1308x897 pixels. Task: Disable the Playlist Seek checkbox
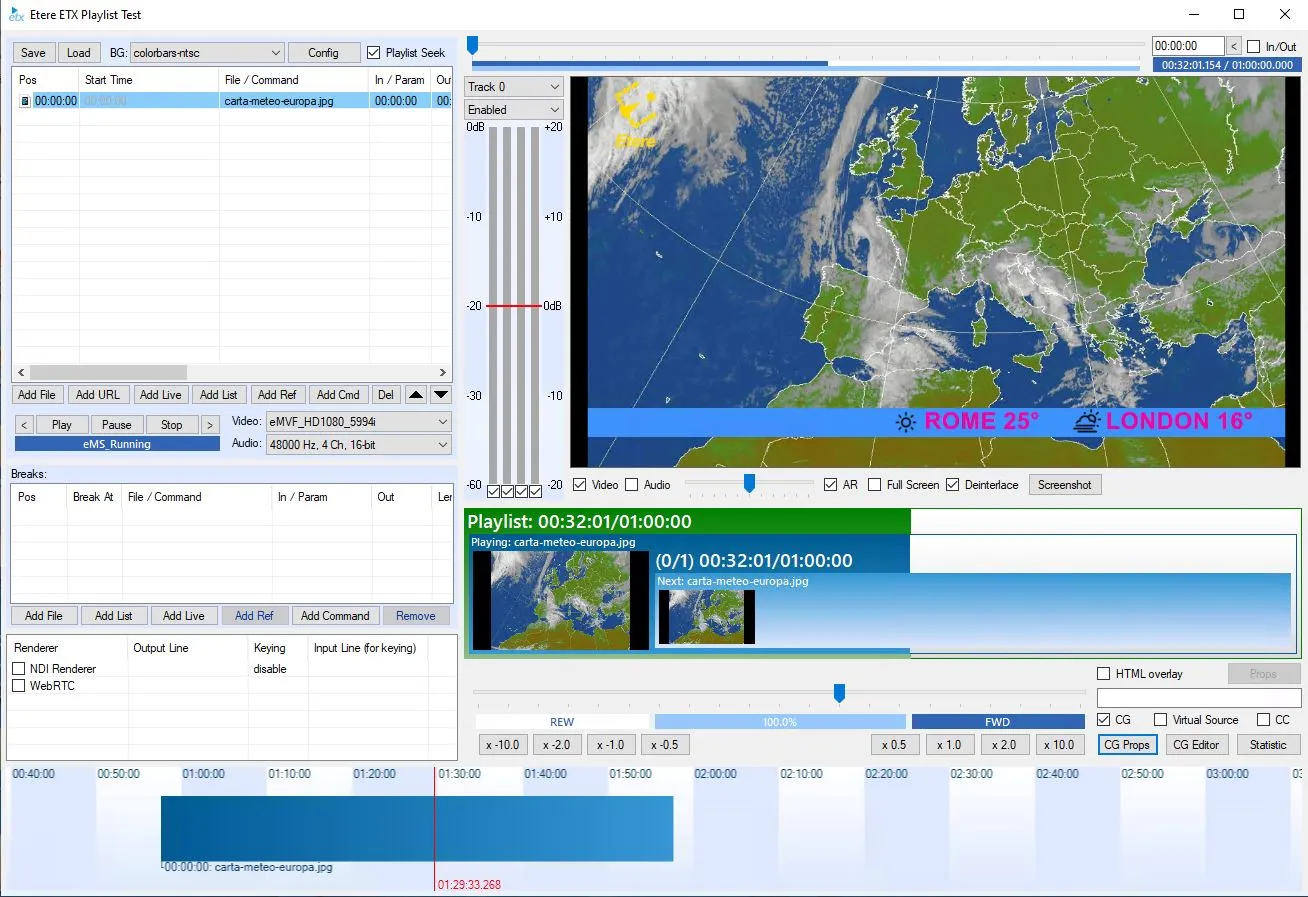pos(374,53)
